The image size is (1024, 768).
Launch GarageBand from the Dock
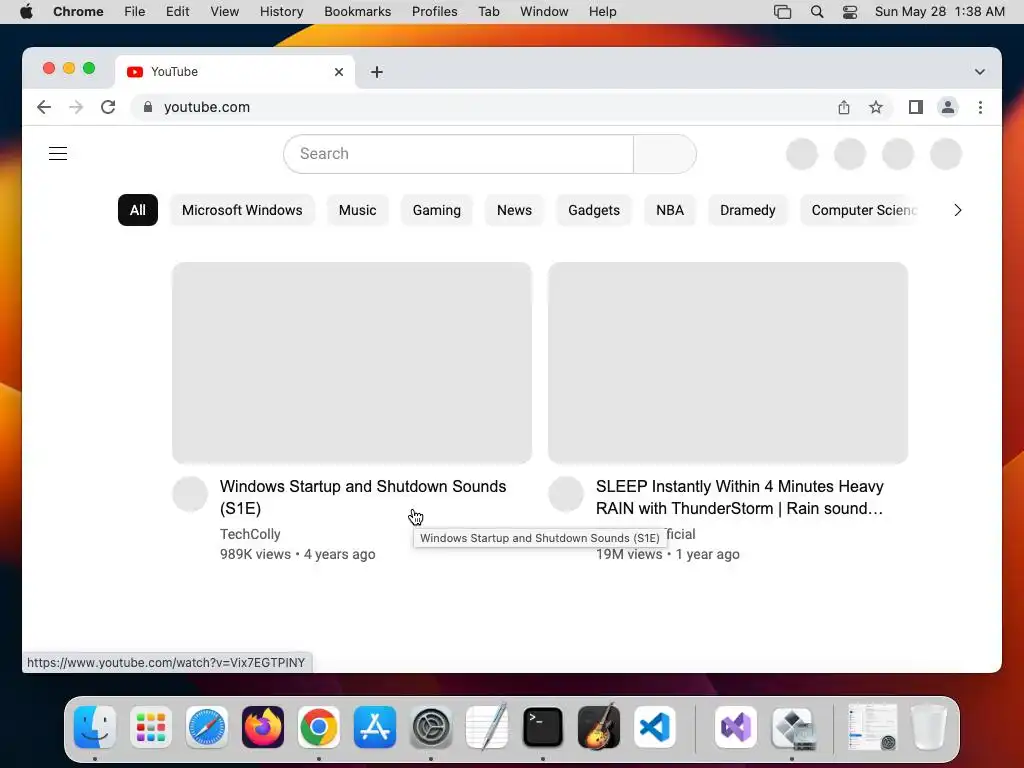tap(599, 727)
